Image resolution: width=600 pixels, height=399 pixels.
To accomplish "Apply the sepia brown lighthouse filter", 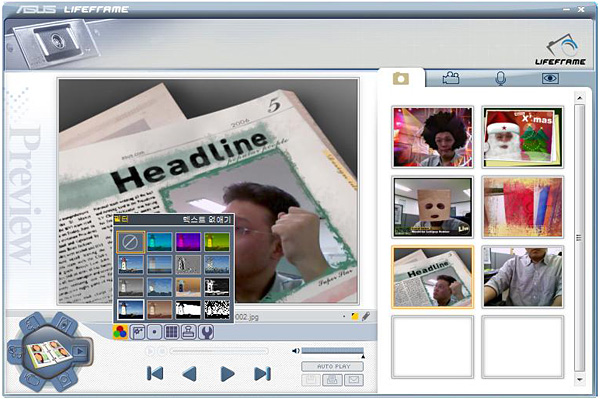I will pyautogui.click(x=160, y=309).
